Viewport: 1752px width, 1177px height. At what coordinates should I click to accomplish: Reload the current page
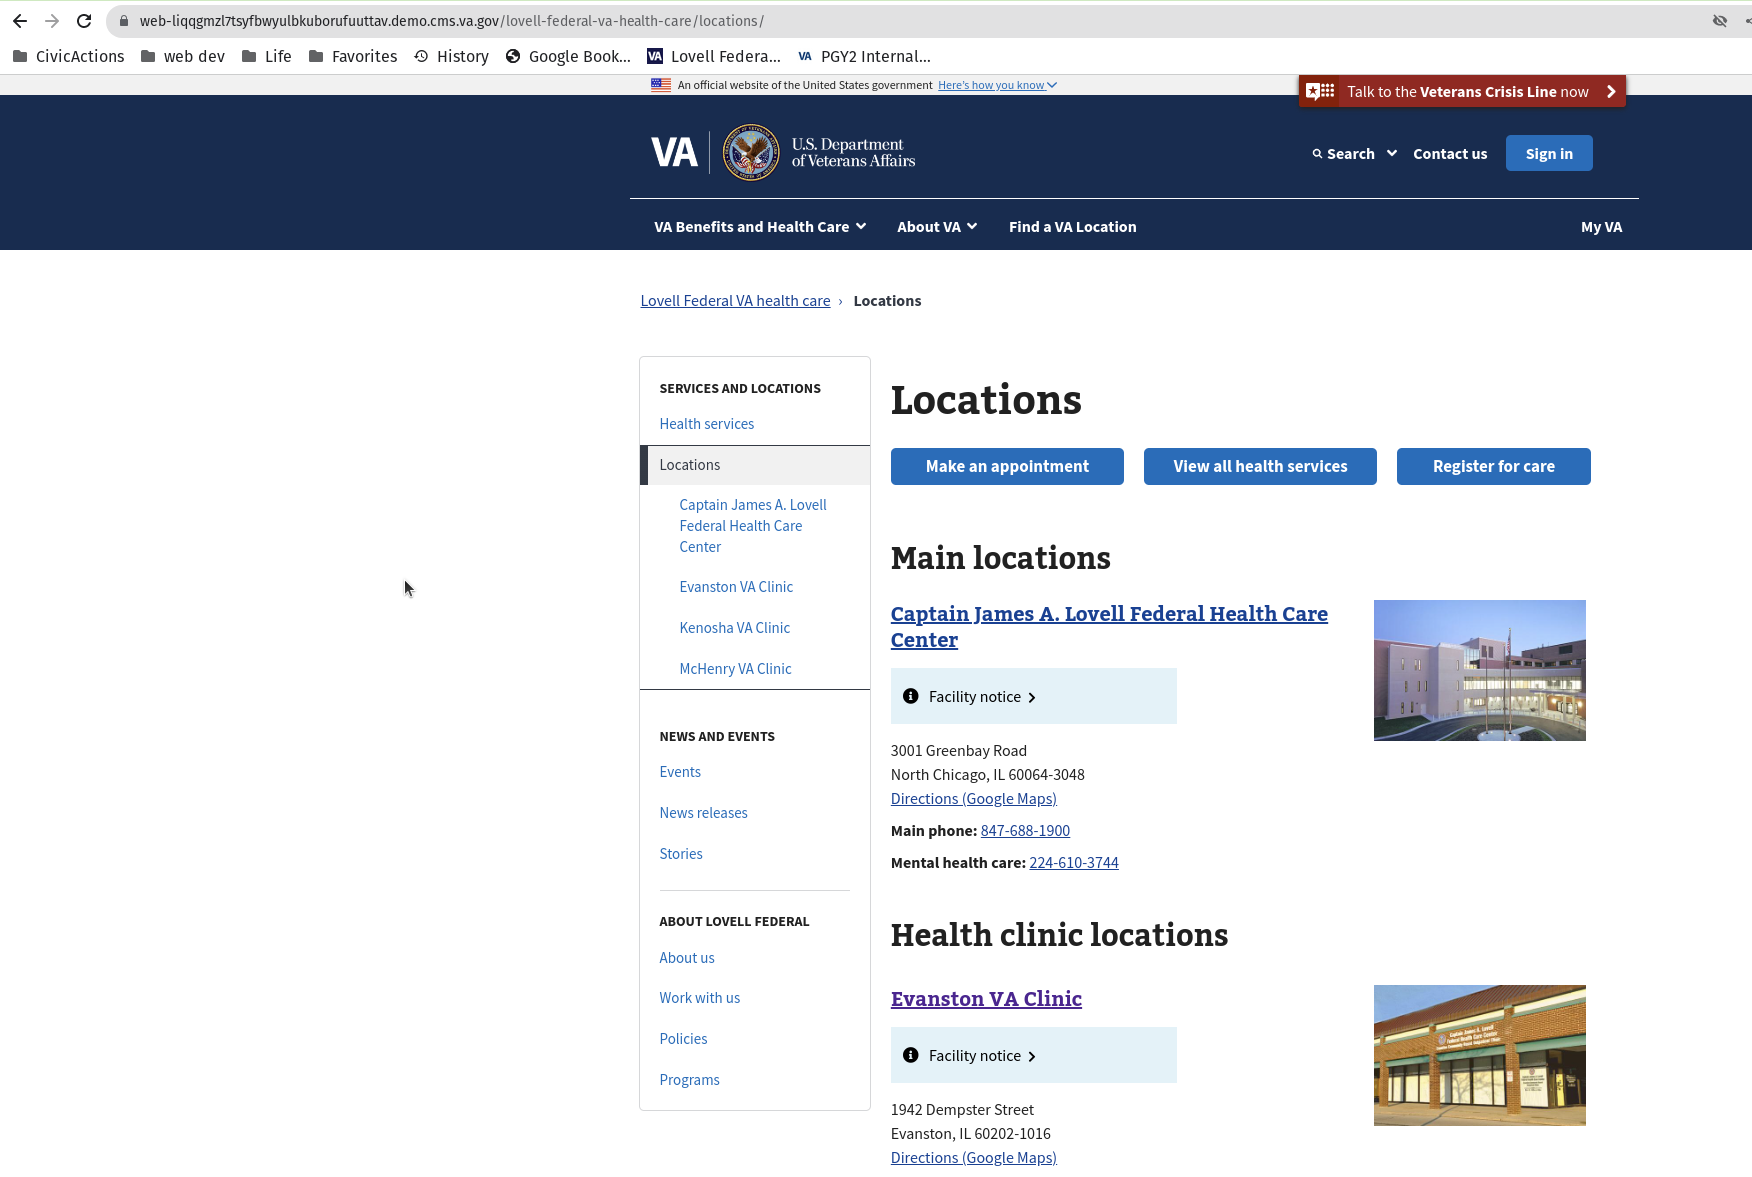pos(84,20)
